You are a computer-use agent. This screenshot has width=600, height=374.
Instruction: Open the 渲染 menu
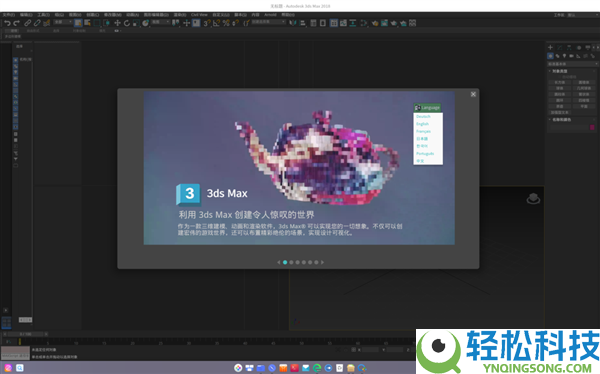point(180,15)
